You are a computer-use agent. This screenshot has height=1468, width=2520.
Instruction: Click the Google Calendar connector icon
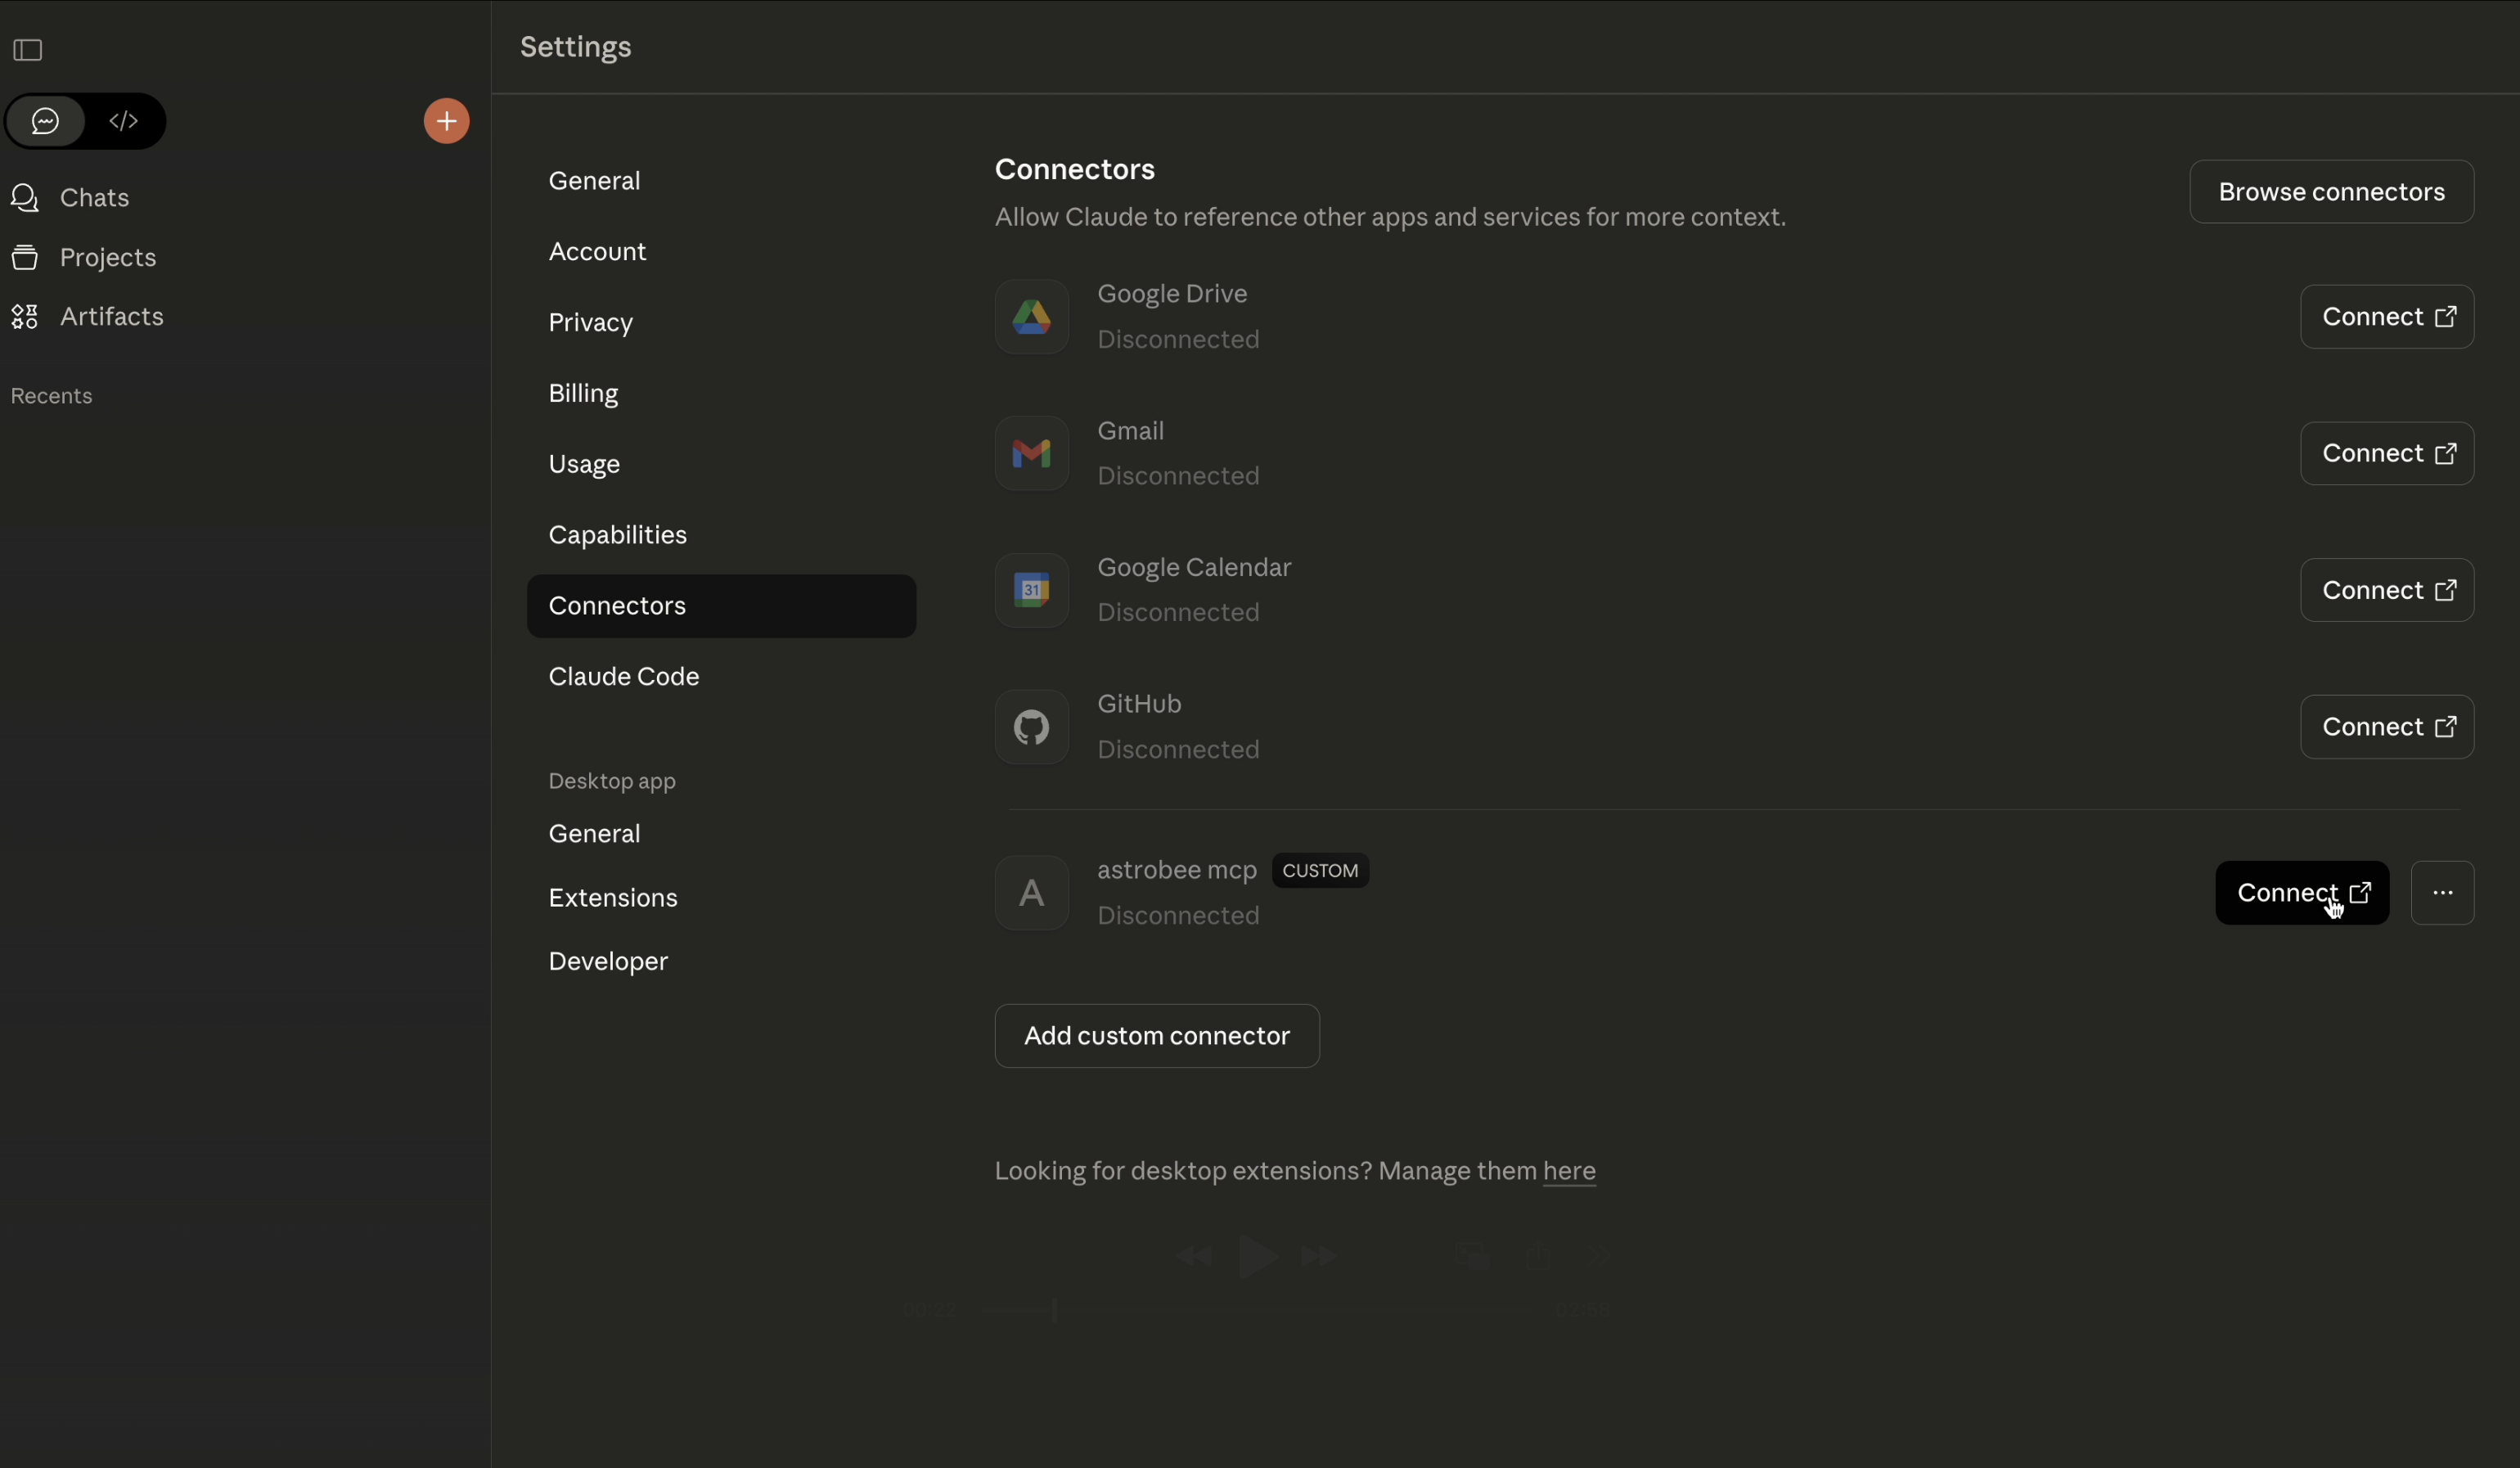[x=1031, y=590]
